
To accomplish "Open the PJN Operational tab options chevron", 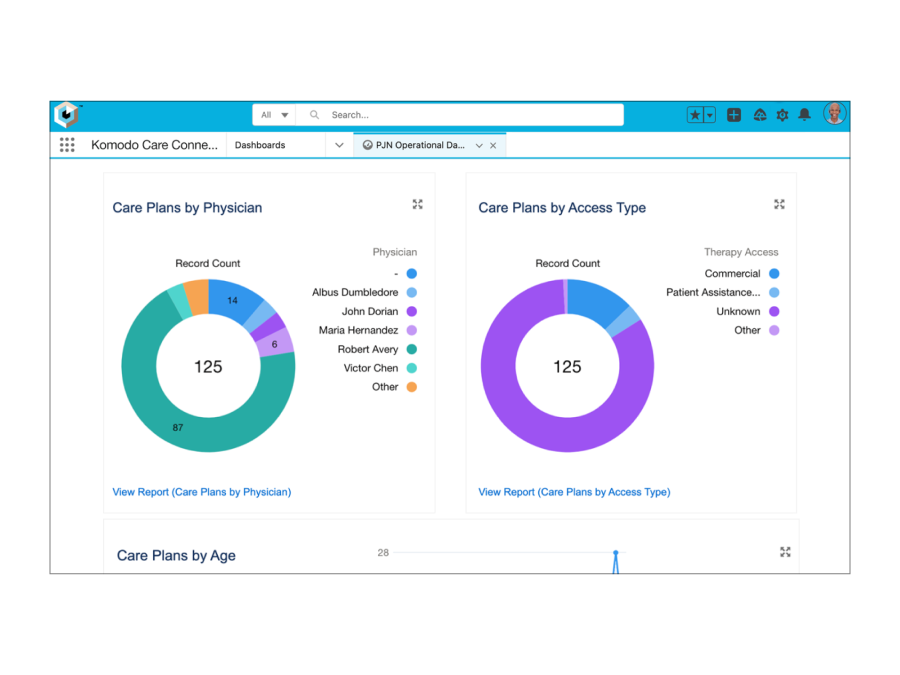I will [x=479, y=146].
